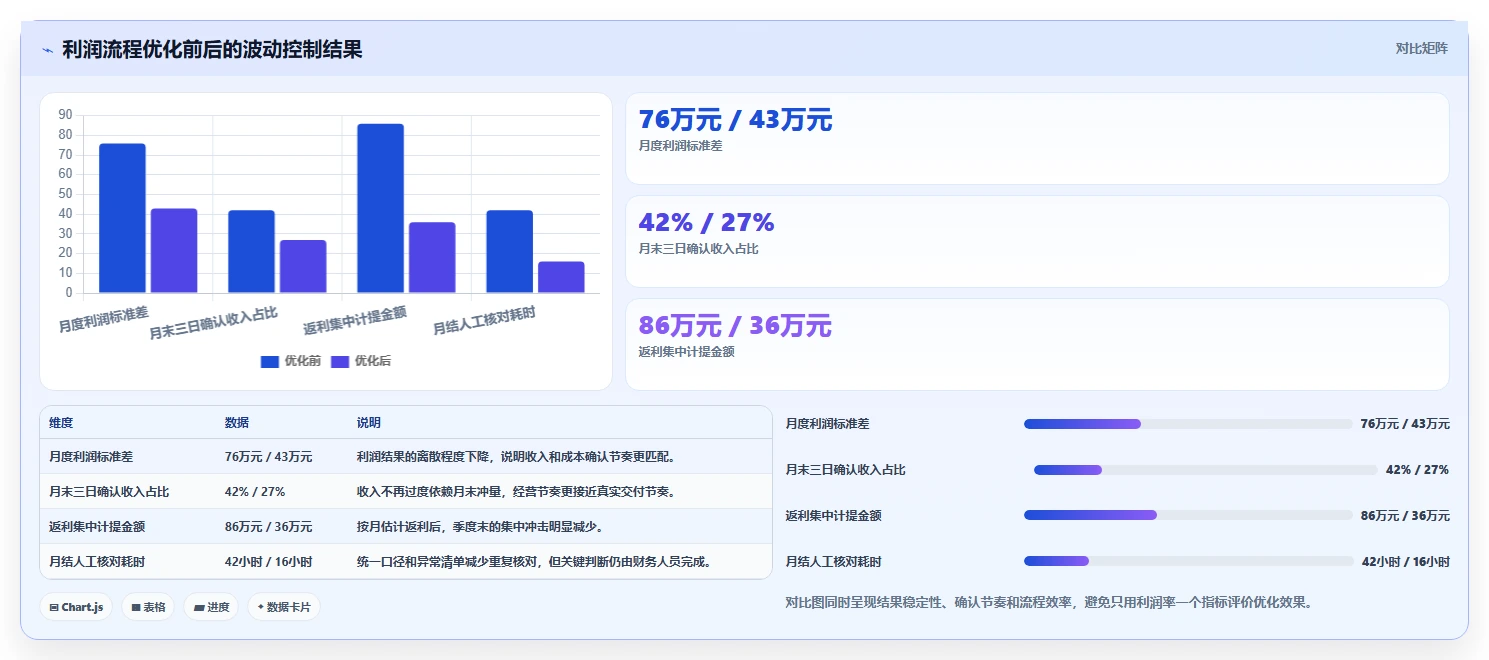Click the 数据卡片 tag chip
Screen dimensions: 1489x660
pos(284,606)
